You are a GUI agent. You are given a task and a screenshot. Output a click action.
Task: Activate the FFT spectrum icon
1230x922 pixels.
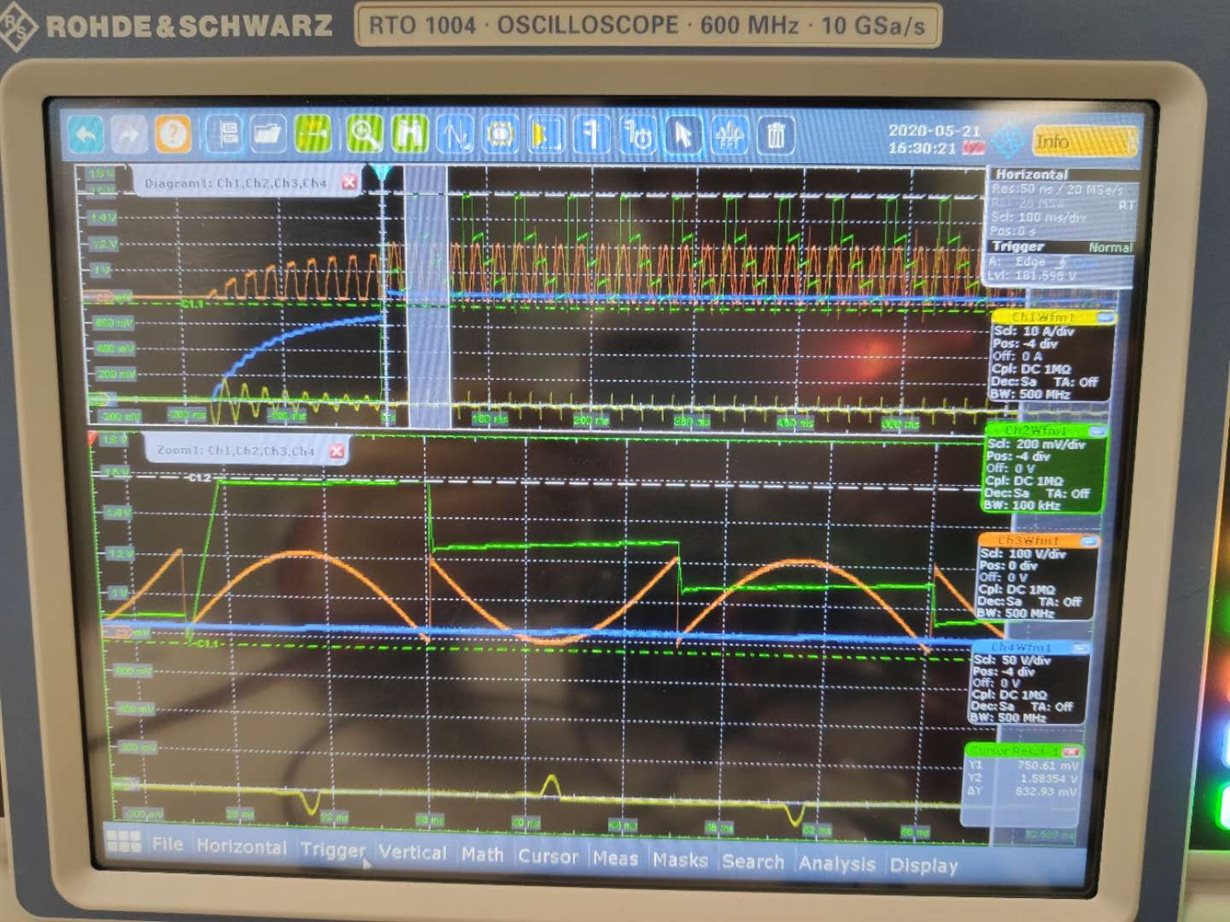click(729, 135)
